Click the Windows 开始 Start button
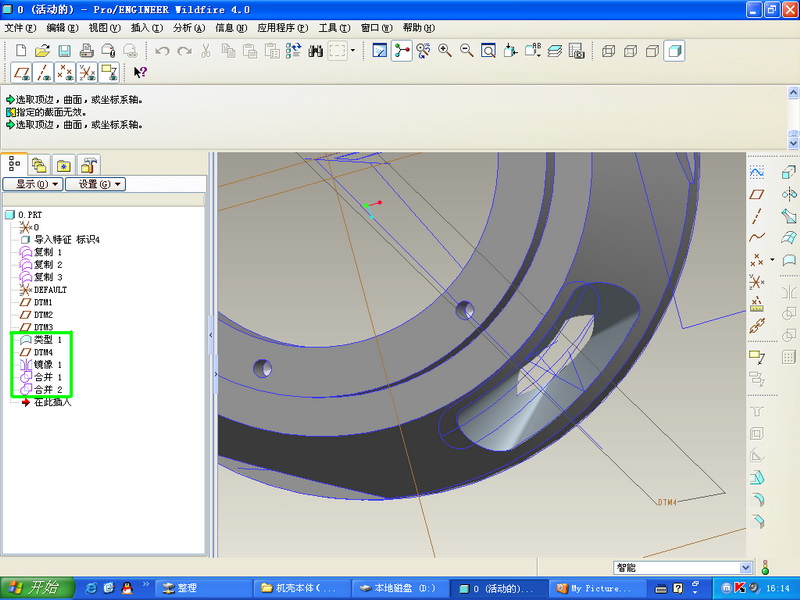 [x=34, y=588]
